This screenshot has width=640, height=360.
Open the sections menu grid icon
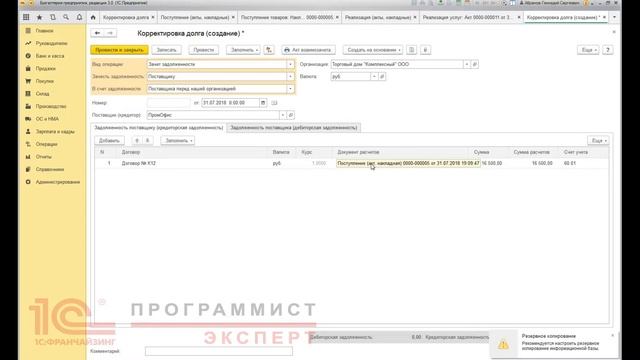coord(26,17)
